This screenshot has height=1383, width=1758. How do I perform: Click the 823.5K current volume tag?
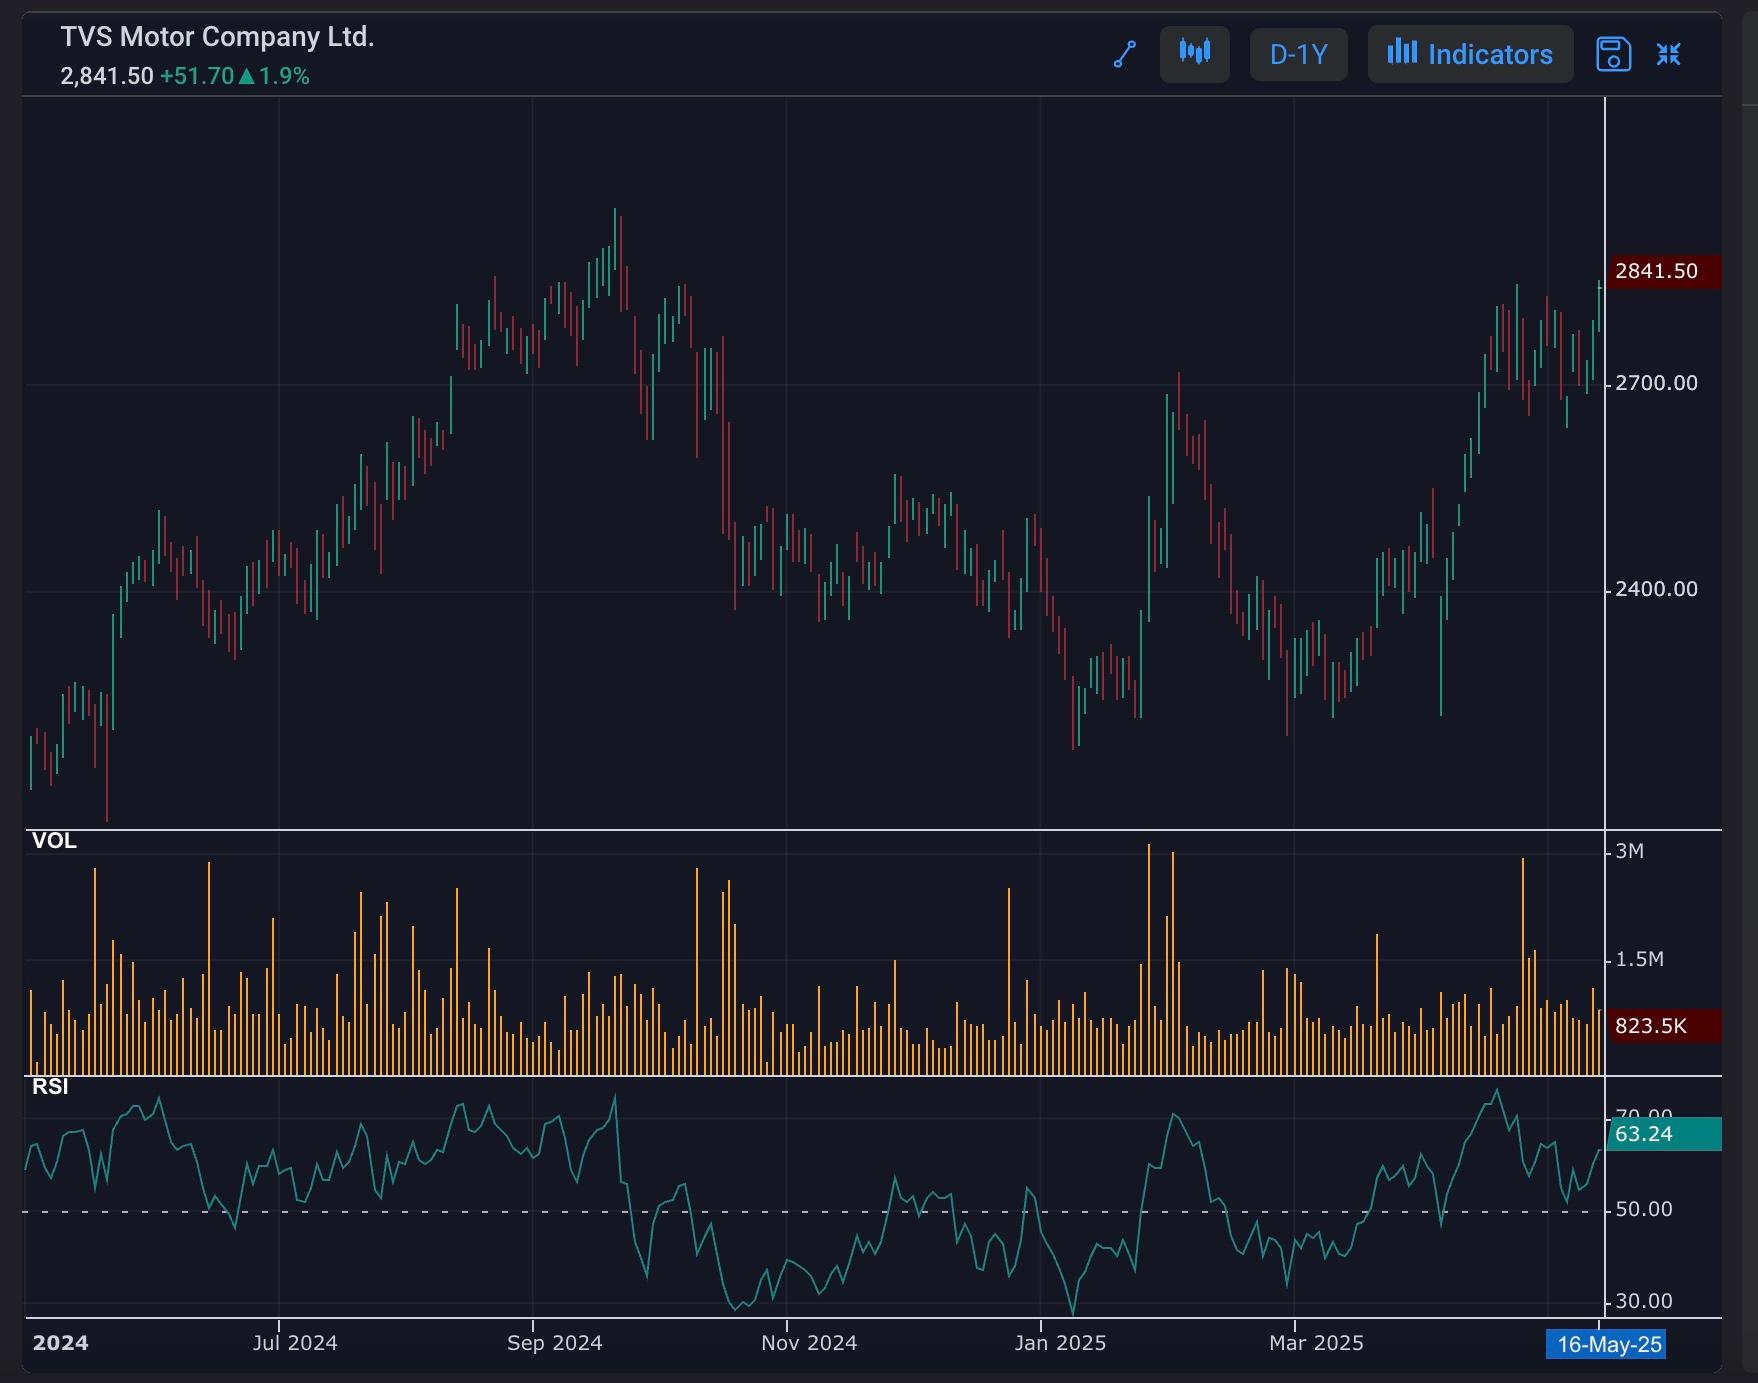(x=1664, y=1026)
